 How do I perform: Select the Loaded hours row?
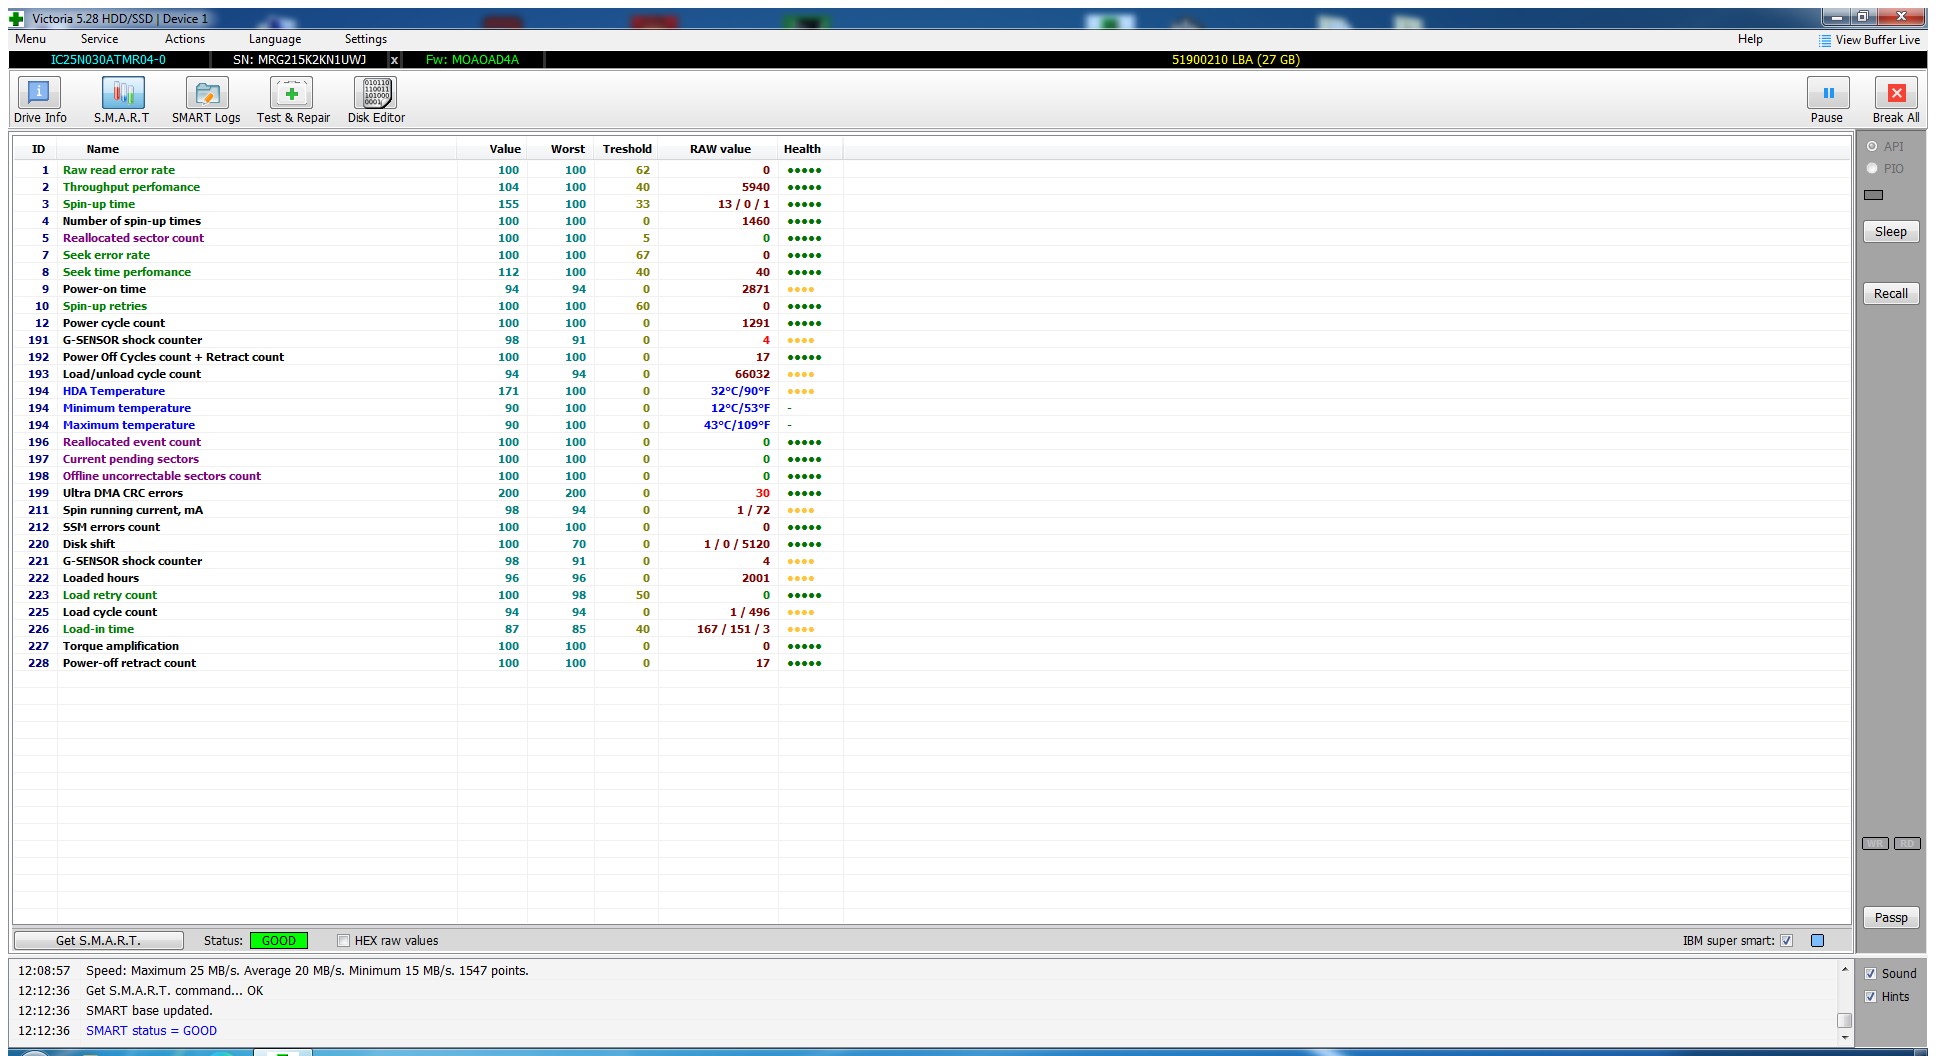(x=428, y=578)
